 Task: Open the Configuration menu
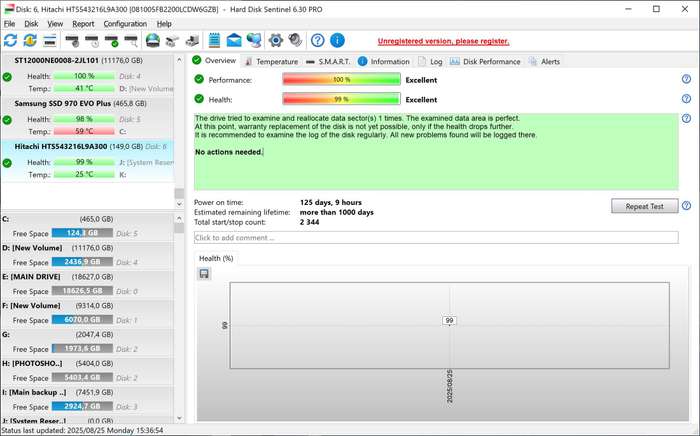[x=125, y=24]
